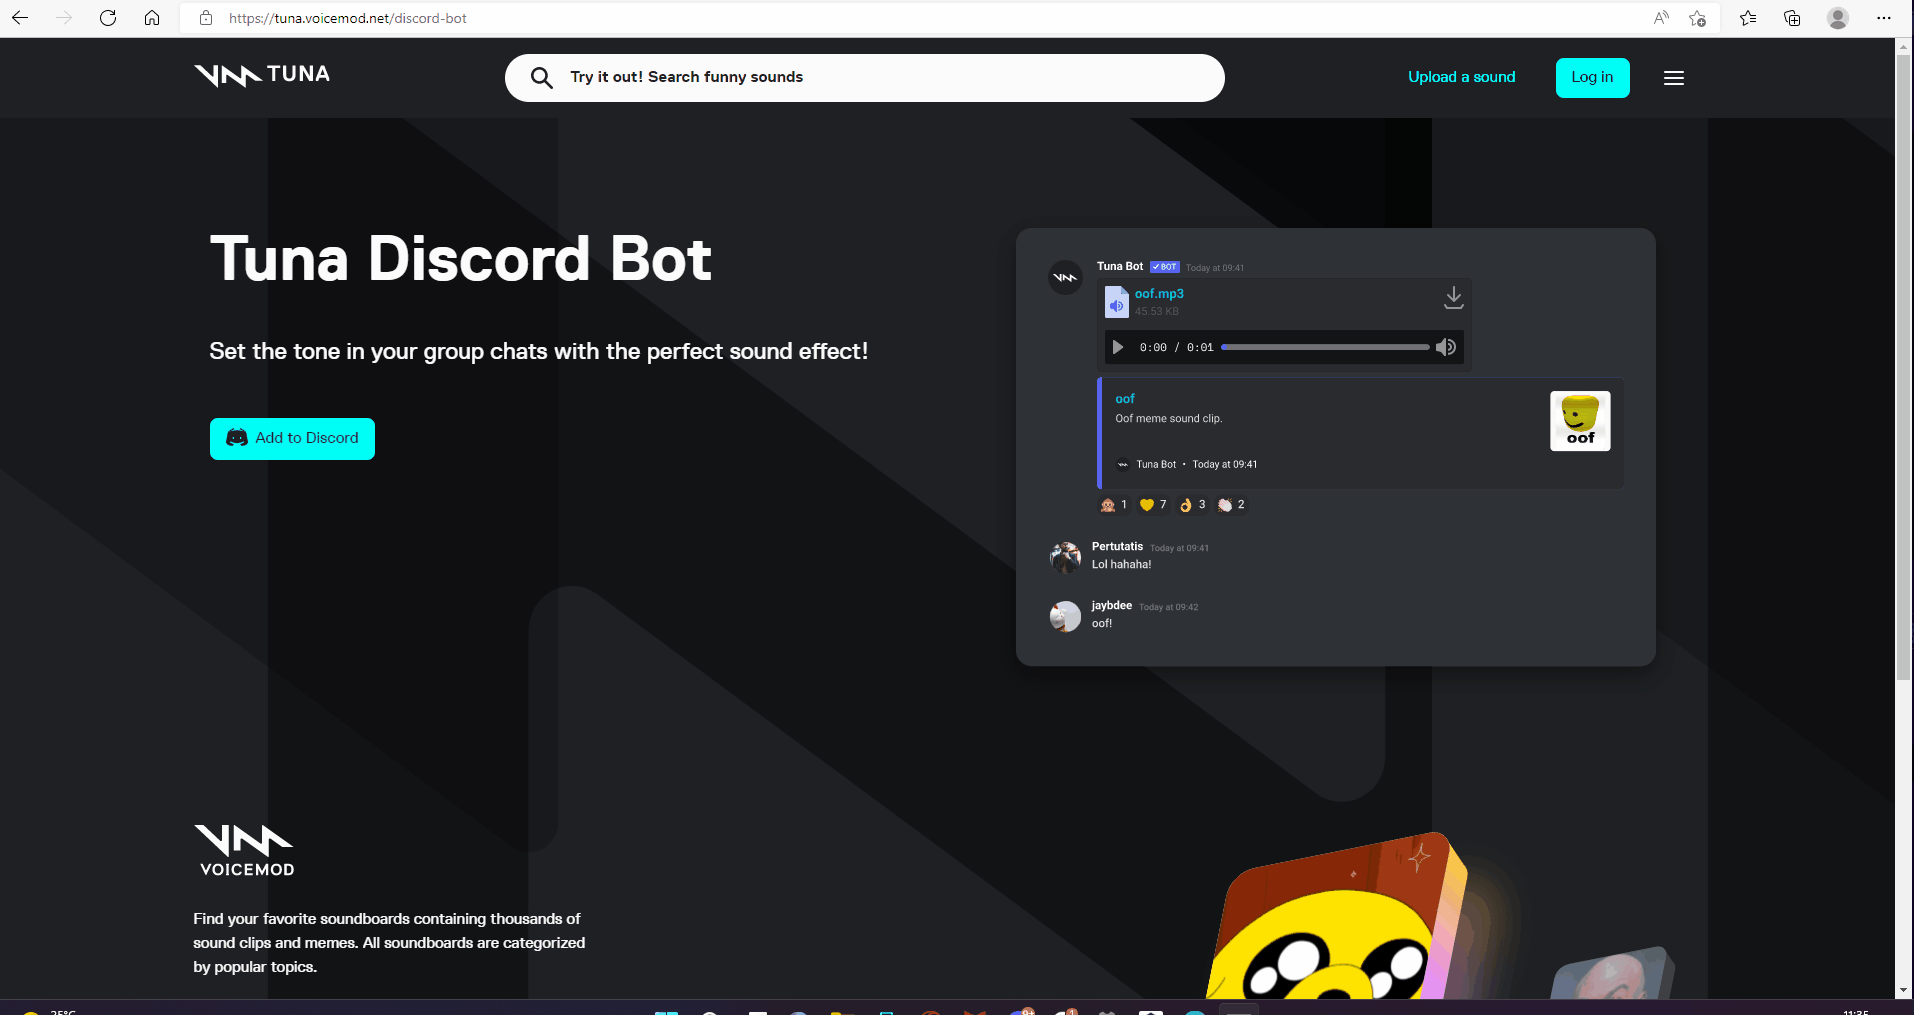This screenshot has width=1914, height=1015.
Task: Click the URL in the address bar
Action: pyautogui.click(x=348, y=18)
